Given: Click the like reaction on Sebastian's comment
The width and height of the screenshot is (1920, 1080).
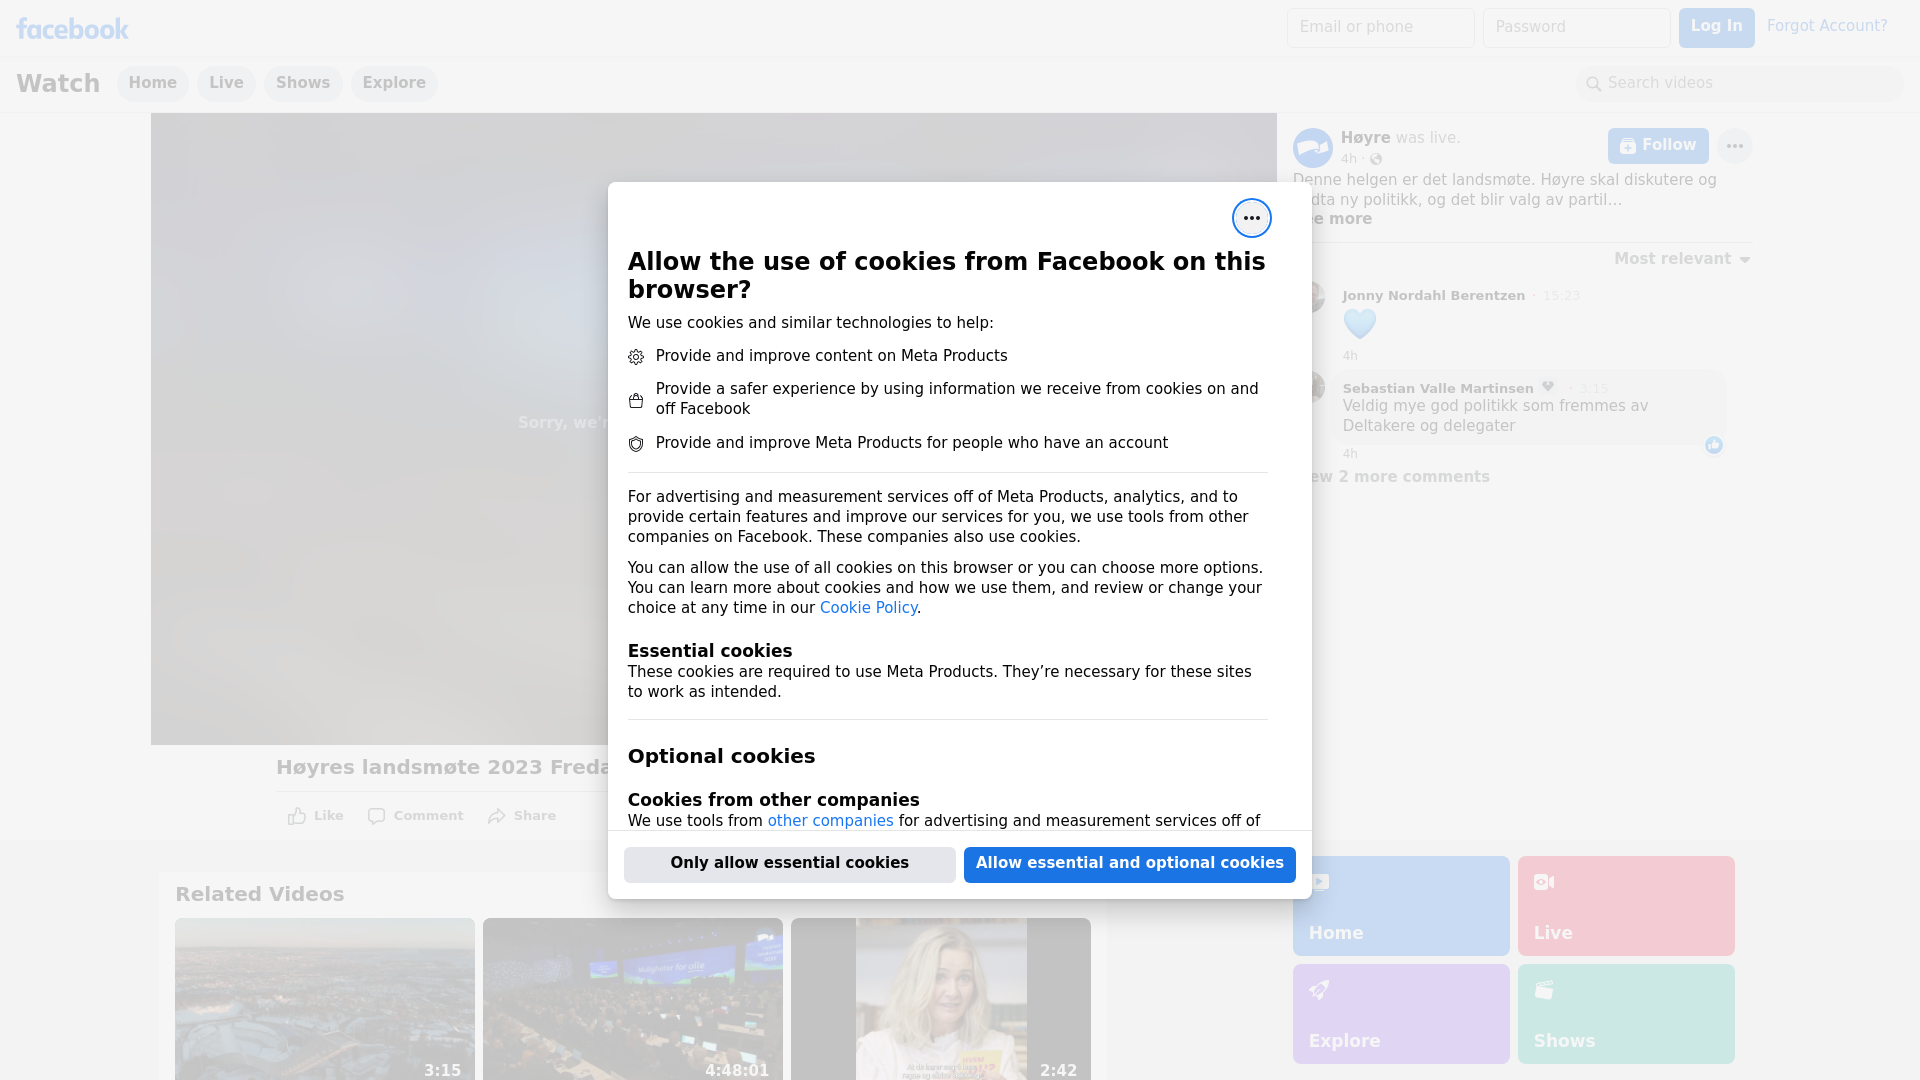Looking at the screenshot, I should (1713, 445).
